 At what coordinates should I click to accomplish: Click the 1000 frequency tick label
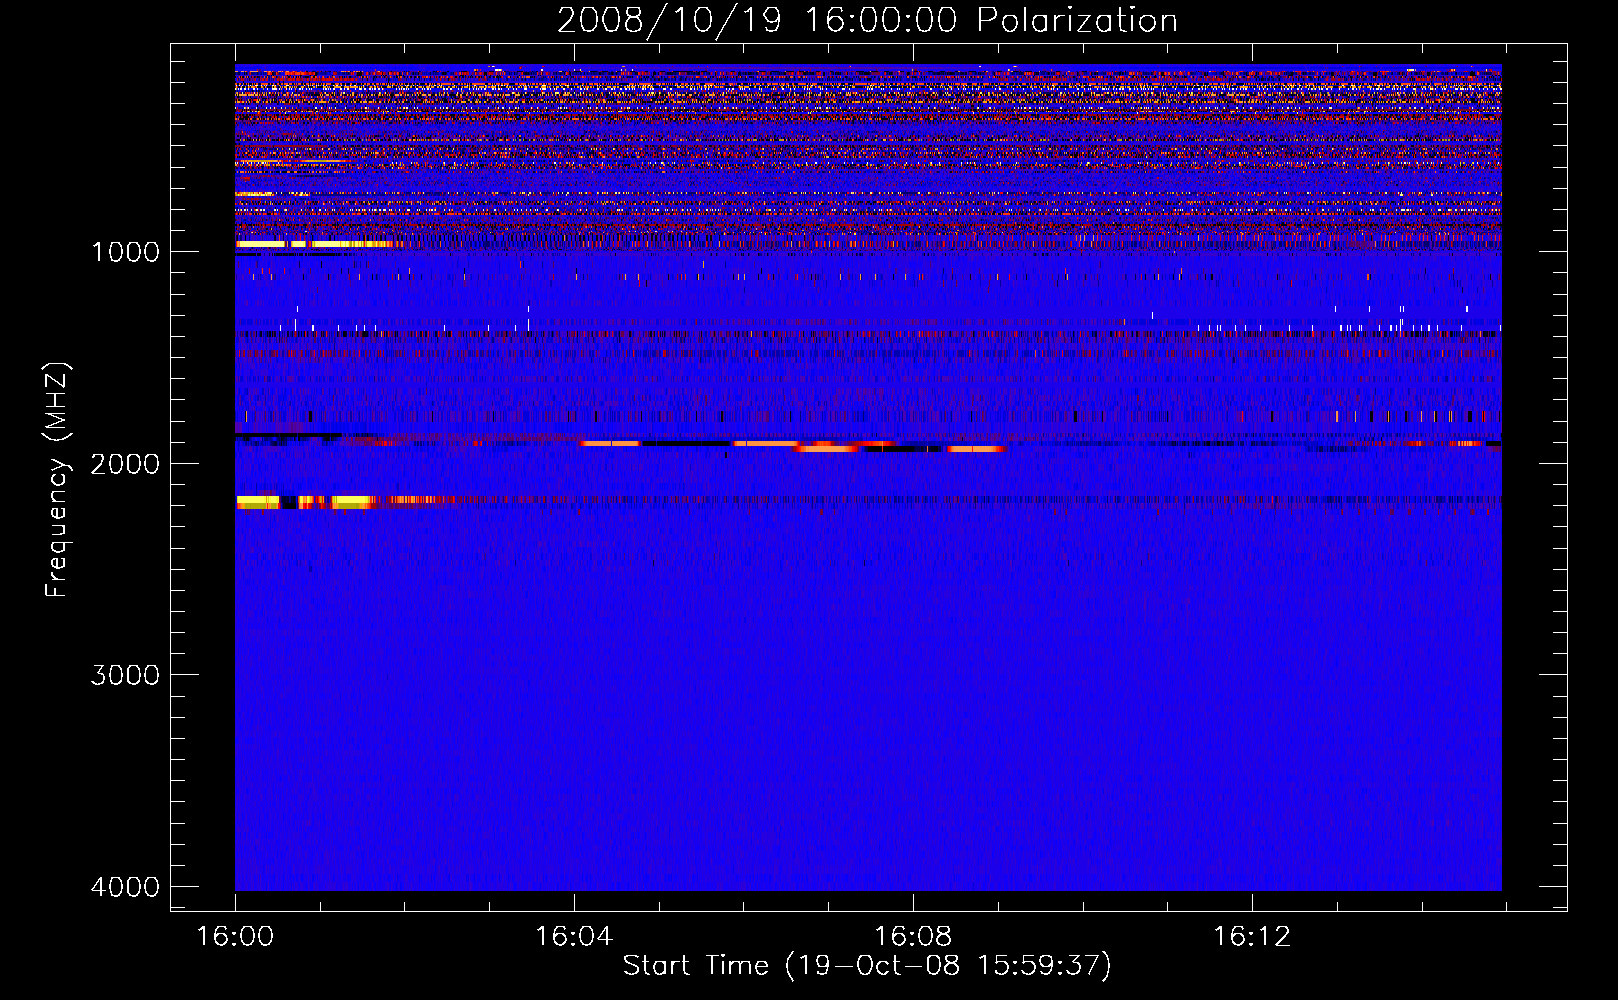click(x=125, y=251)
